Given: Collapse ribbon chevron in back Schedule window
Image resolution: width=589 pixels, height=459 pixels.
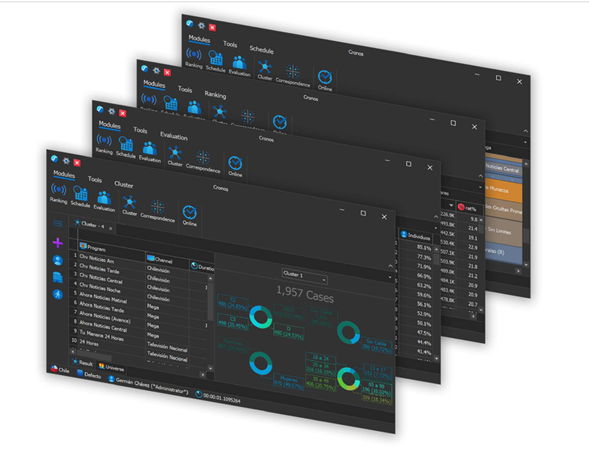Looking at the screenshot, I should pyautogui.click(x=526, y=131).
